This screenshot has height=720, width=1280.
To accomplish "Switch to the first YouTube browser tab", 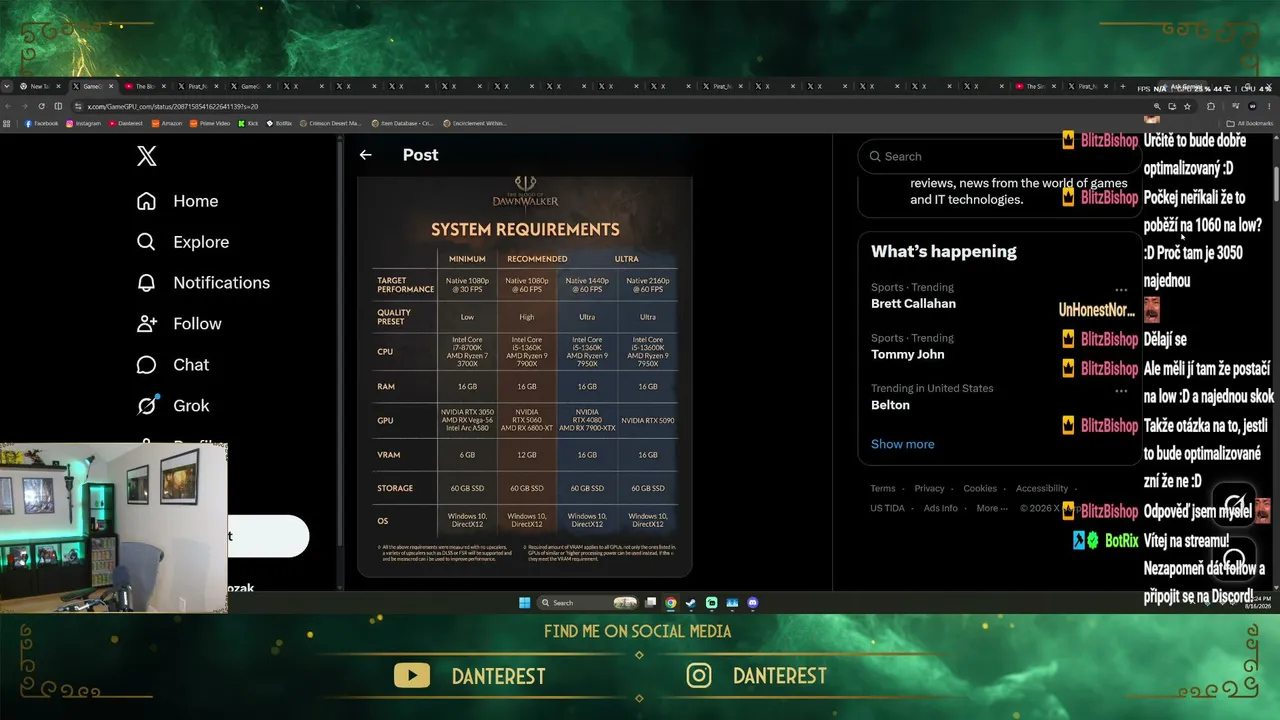I will pos(145,86).
